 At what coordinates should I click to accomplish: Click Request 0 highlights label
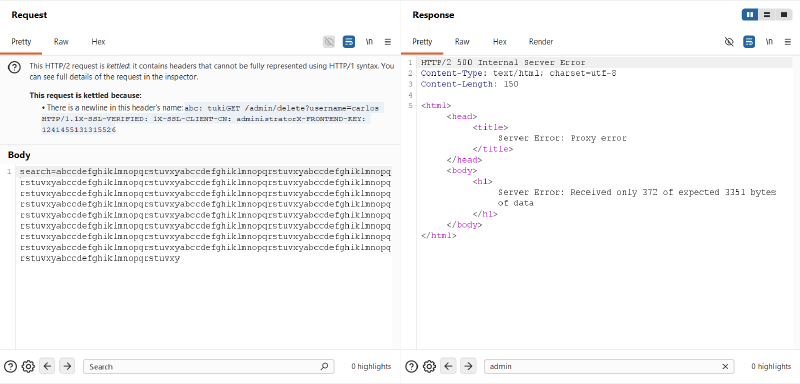[x=371, y=366]
